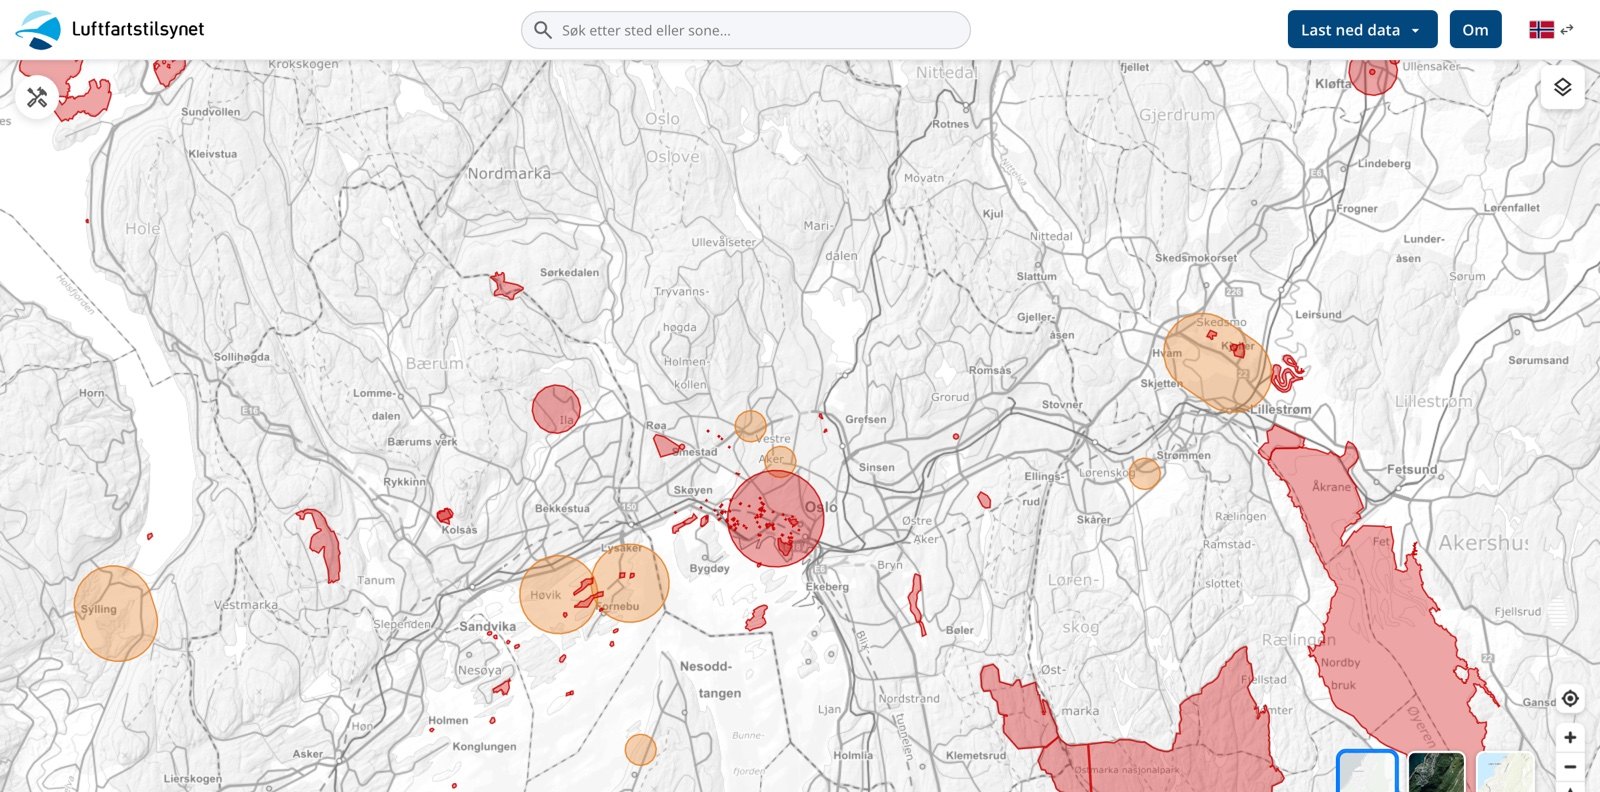Switch to the colored topographic basemap thumbnail
This screenshot has height=792, width=1600.
(1505, 772)
